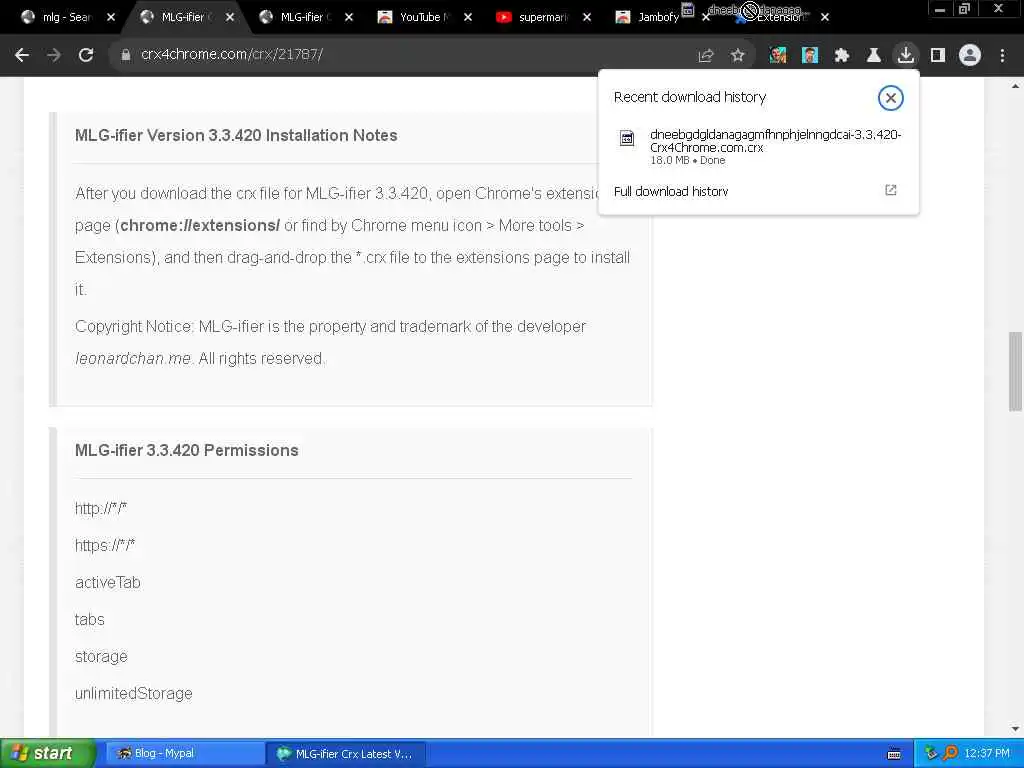This screenshot has width=1024, height=768.
Task: Open the downloaded Crx4Chrome.com.crx file entry
Action: tap(758, 146)
